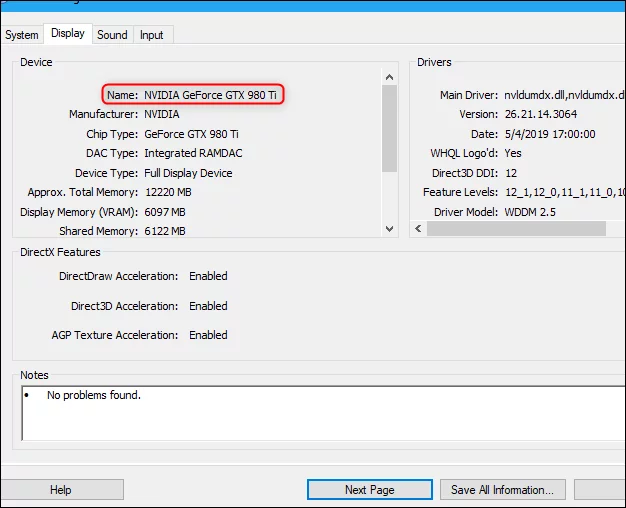Image resolution: width=626 pixels, height=508 pixels.
Task: Switch to the System tab
Action: click(x=22, y=35)
